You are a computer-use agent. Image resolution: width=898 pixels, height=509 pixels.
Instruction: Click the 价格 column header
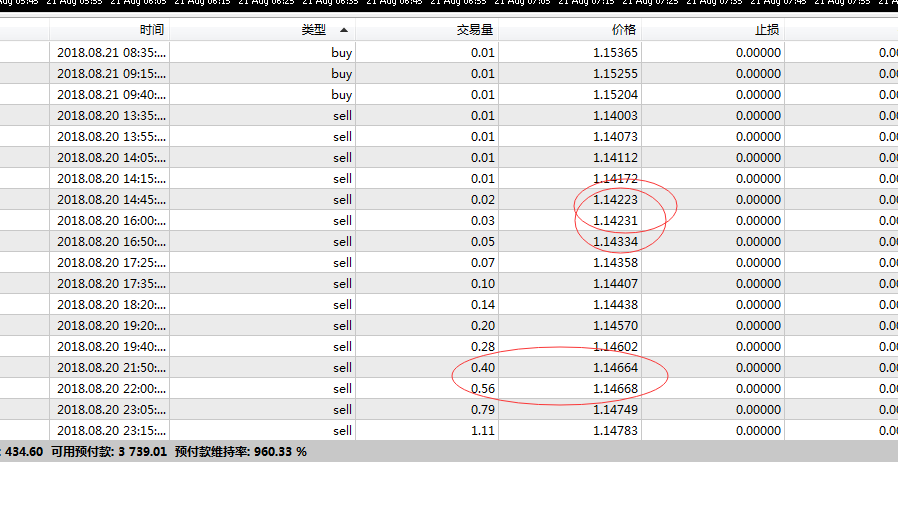[570, 30]
